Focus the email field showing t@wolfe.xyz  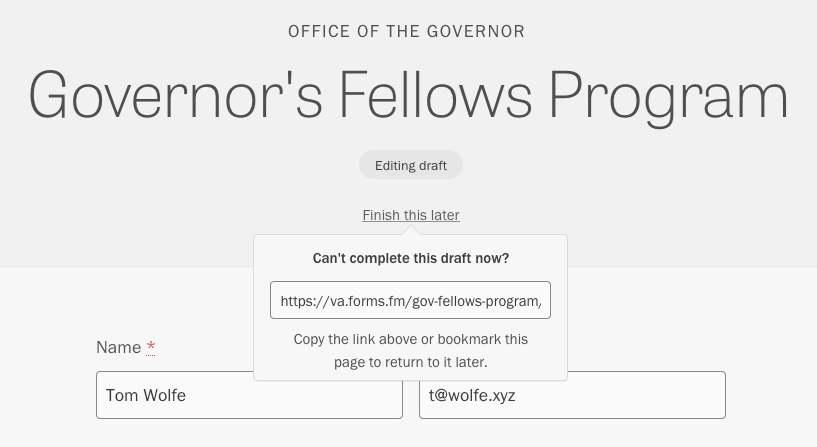point(572,395)
